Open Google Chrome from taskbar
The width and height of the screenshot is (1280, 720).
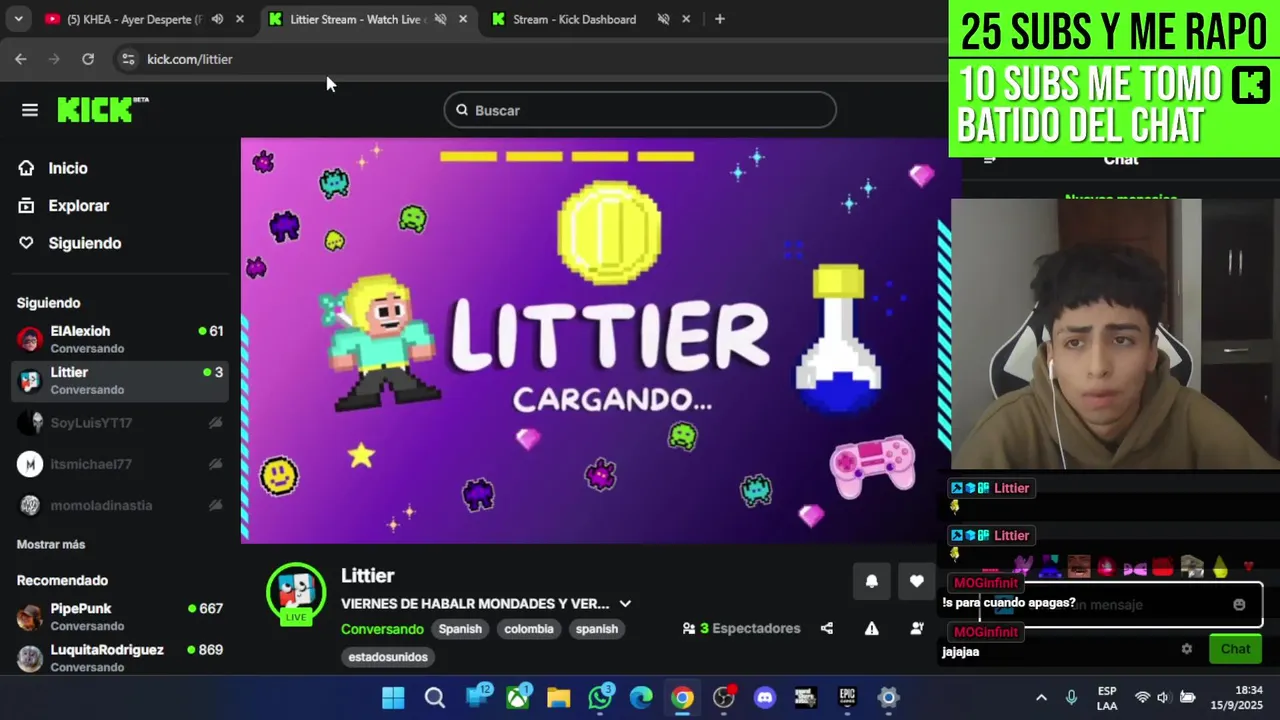[682, 698]
